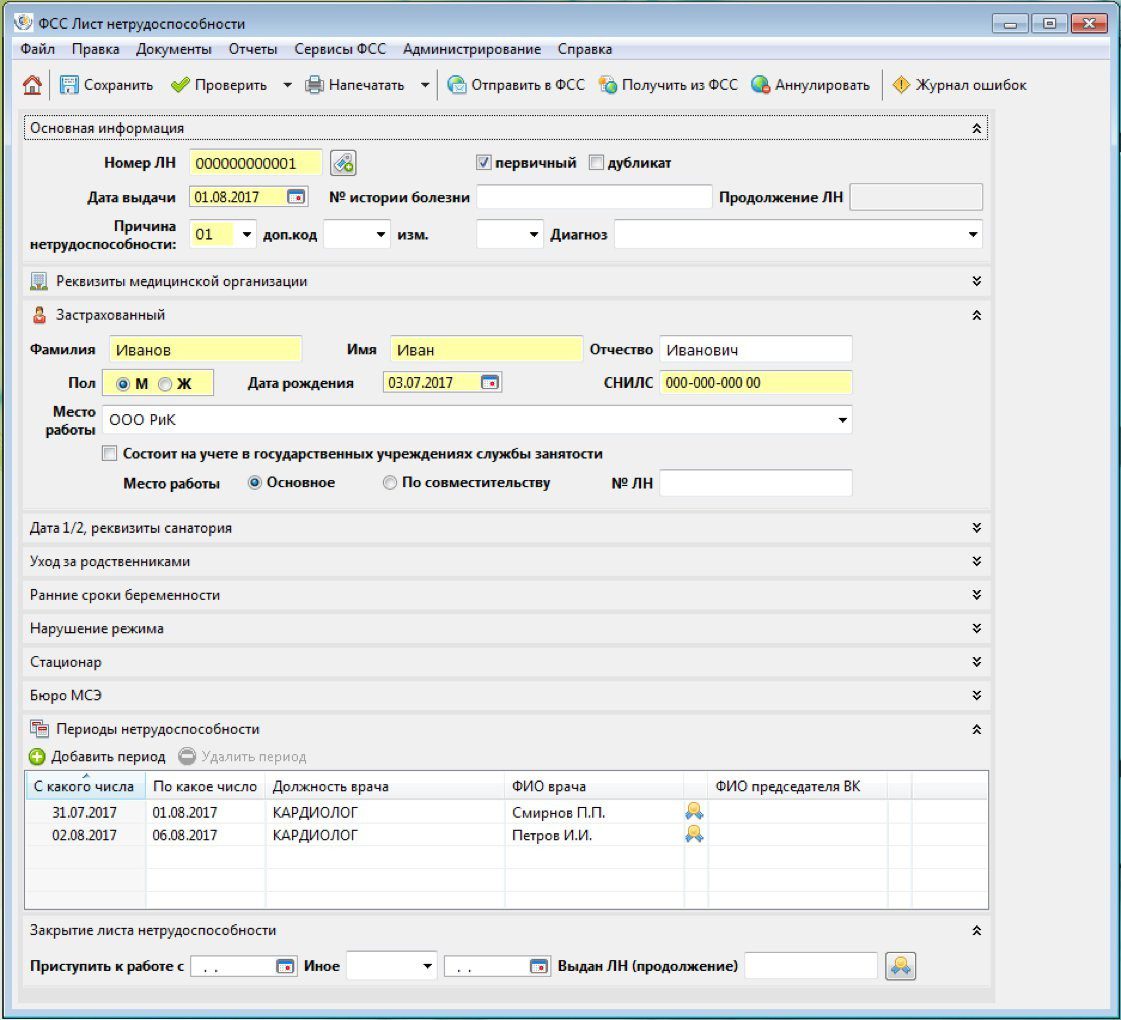Open the calendar picker for Дата выдачи

(x=297, y=197)
